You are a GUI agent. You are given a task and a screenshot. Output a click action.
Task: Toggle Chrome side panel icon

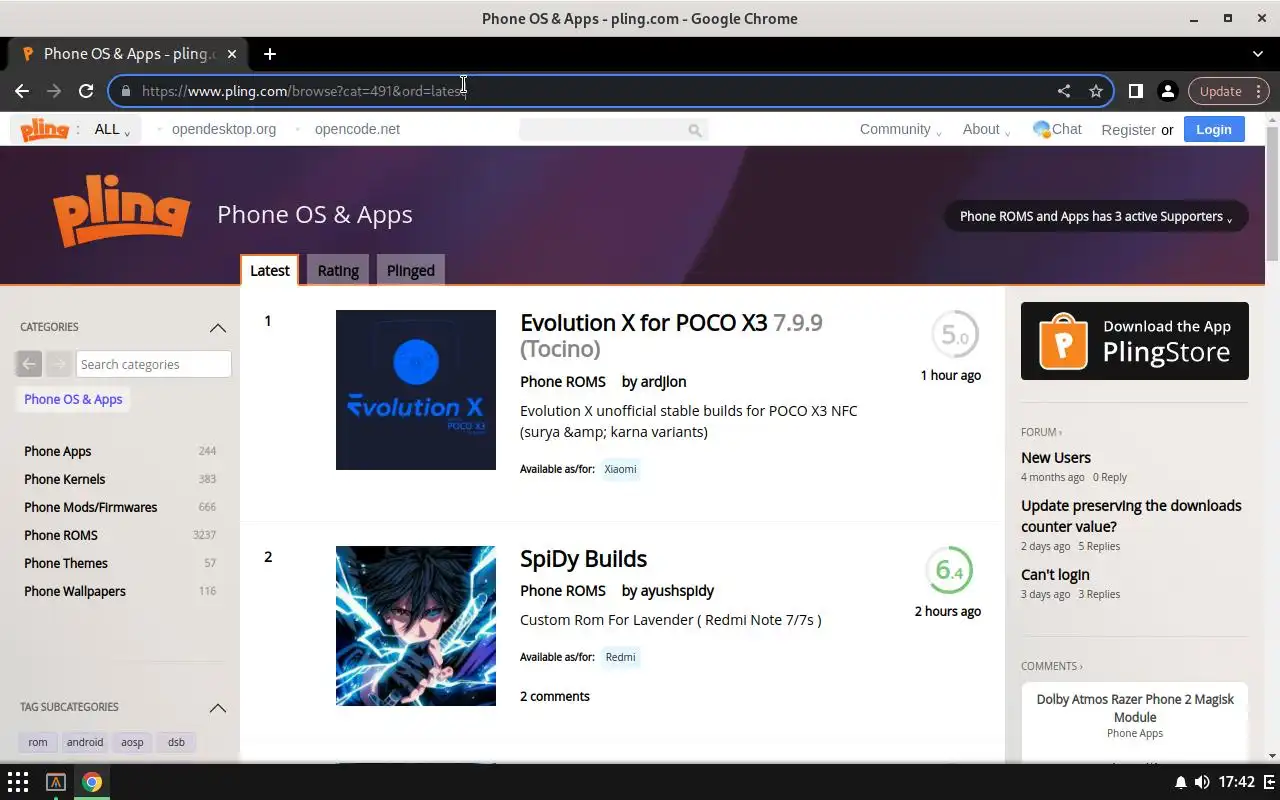pyautogui.click(x=1135, y=91)
